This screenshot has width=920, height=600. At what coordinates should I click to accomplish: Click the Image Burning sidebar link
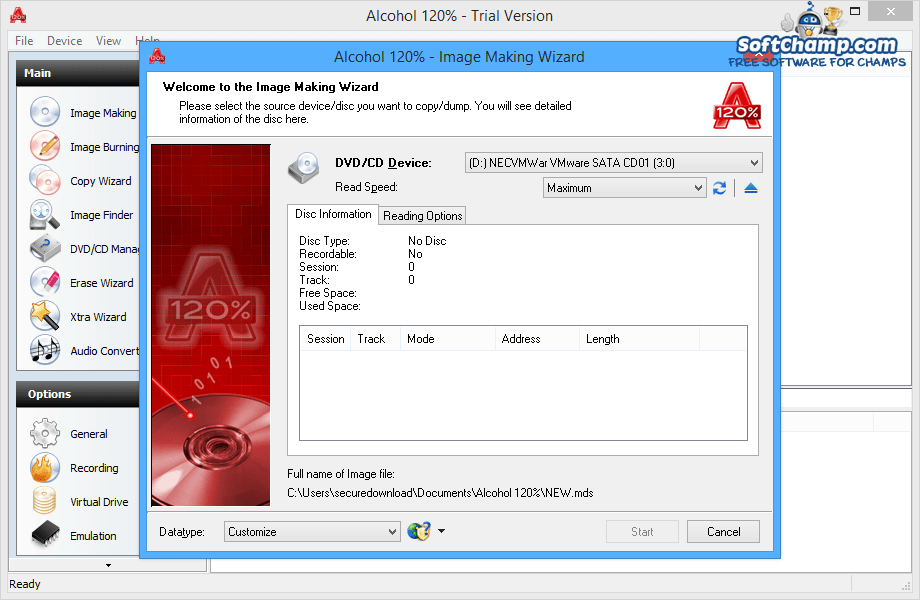[x=104, y=147]
